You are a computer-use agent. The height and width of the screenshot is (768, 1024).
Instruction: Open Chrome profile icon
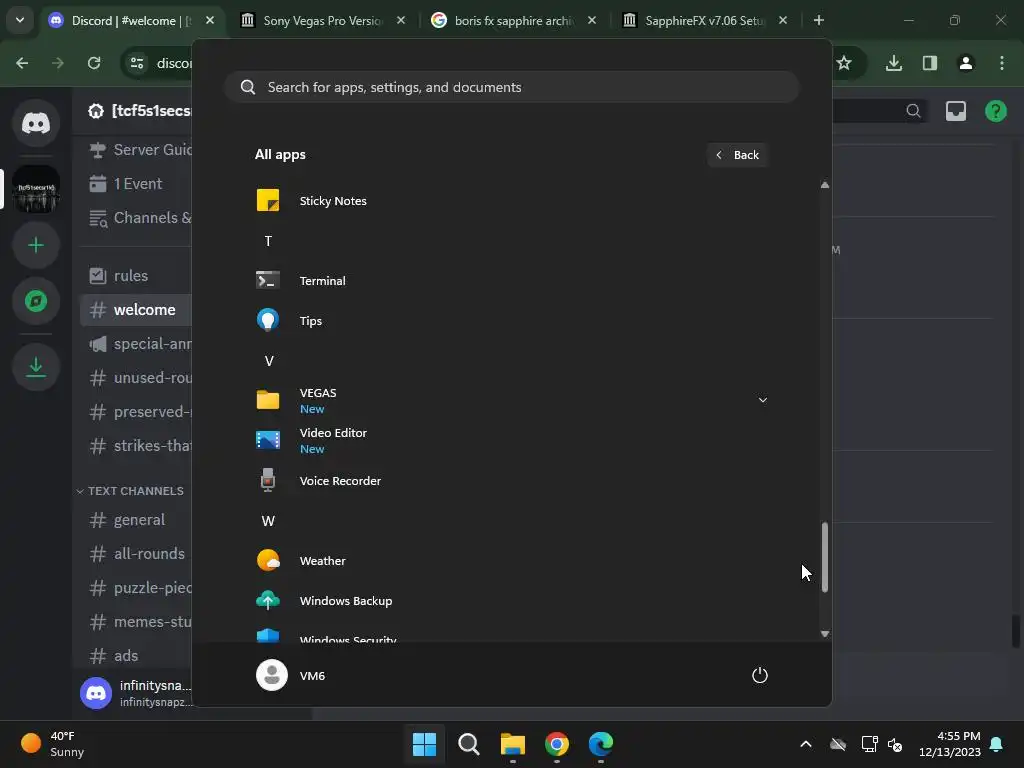[965, 63]
